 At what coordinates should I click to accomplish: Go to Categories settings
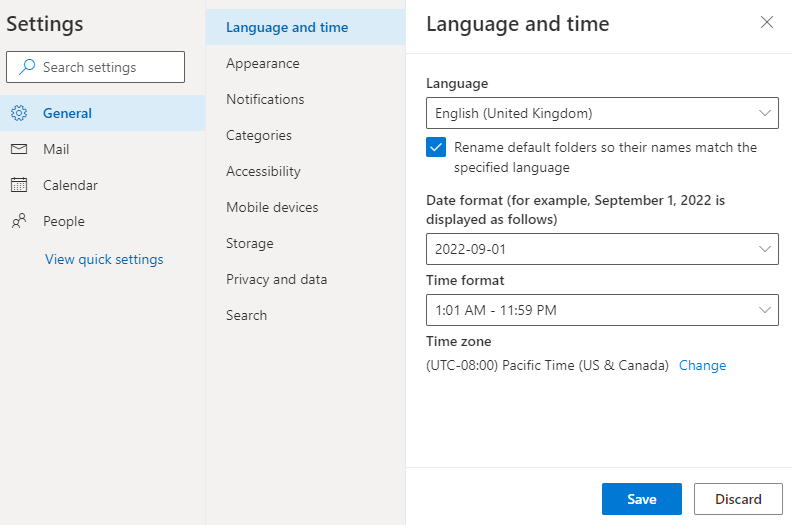click(259, 135)
